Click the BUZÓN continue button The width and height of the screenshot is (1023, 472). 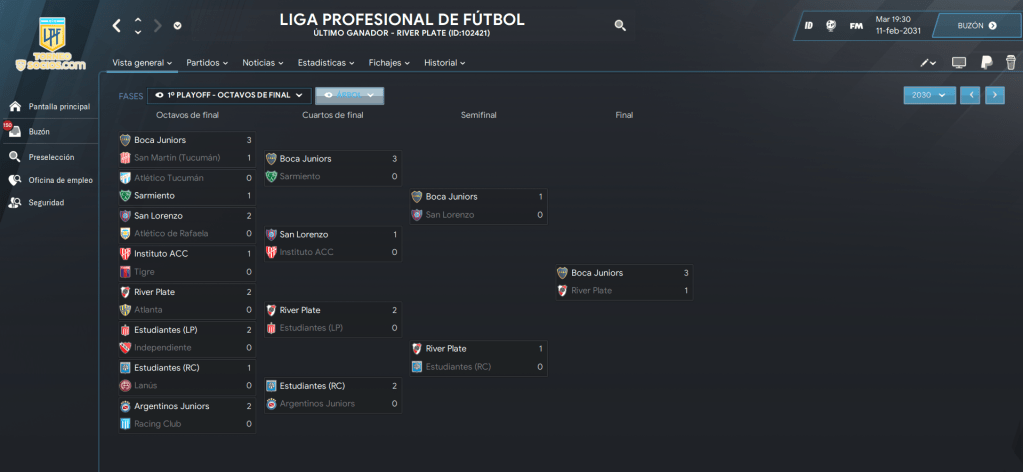coord(976,25)
